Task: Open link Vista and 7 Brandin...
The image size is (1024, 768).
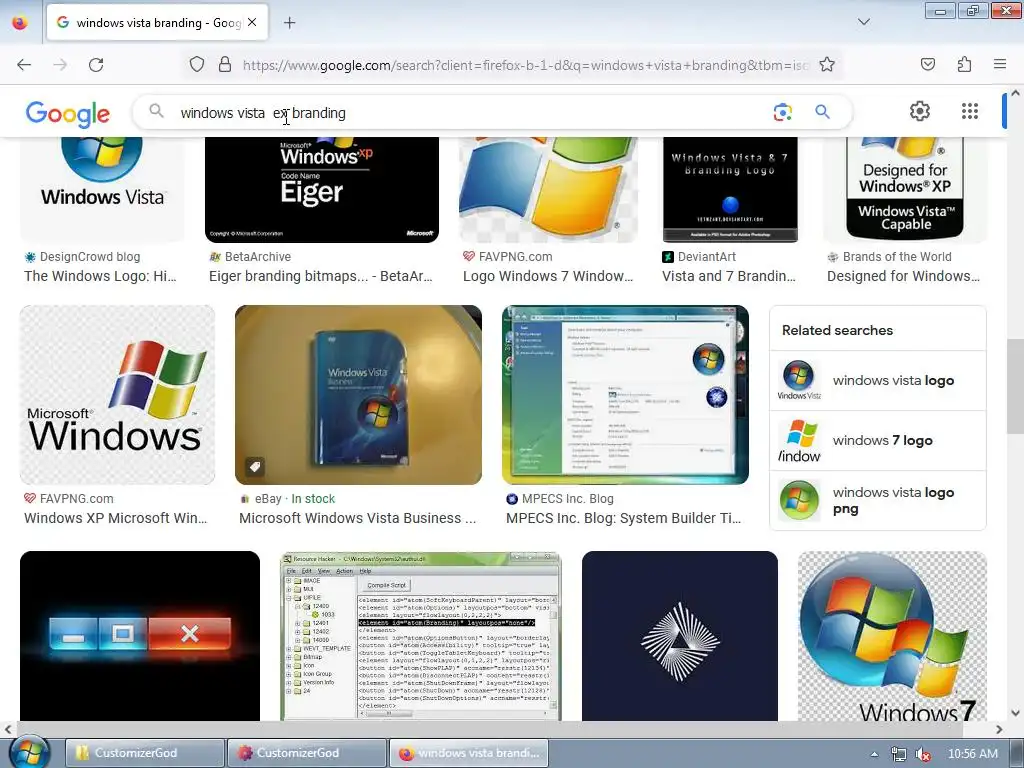Action: point(729,276)
